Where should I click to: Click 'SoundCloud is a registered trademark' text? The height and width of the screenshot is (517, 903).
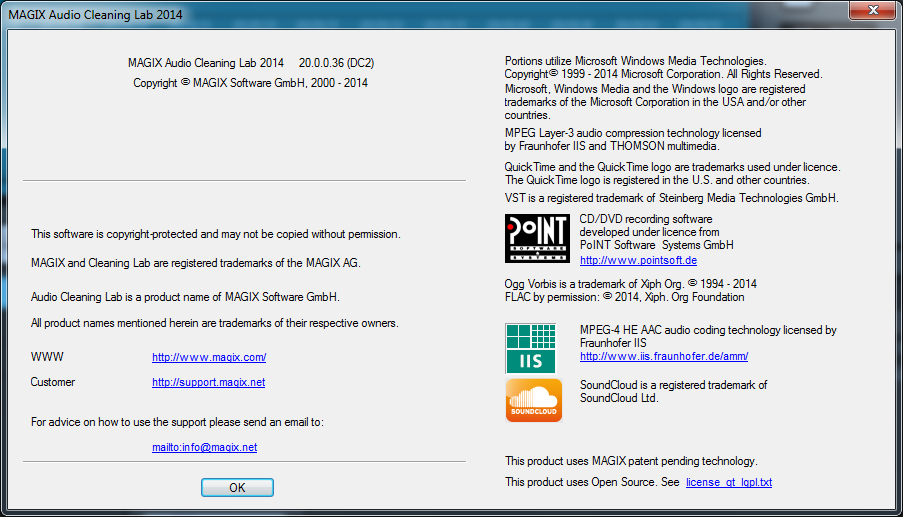click(x=673, y=385)
